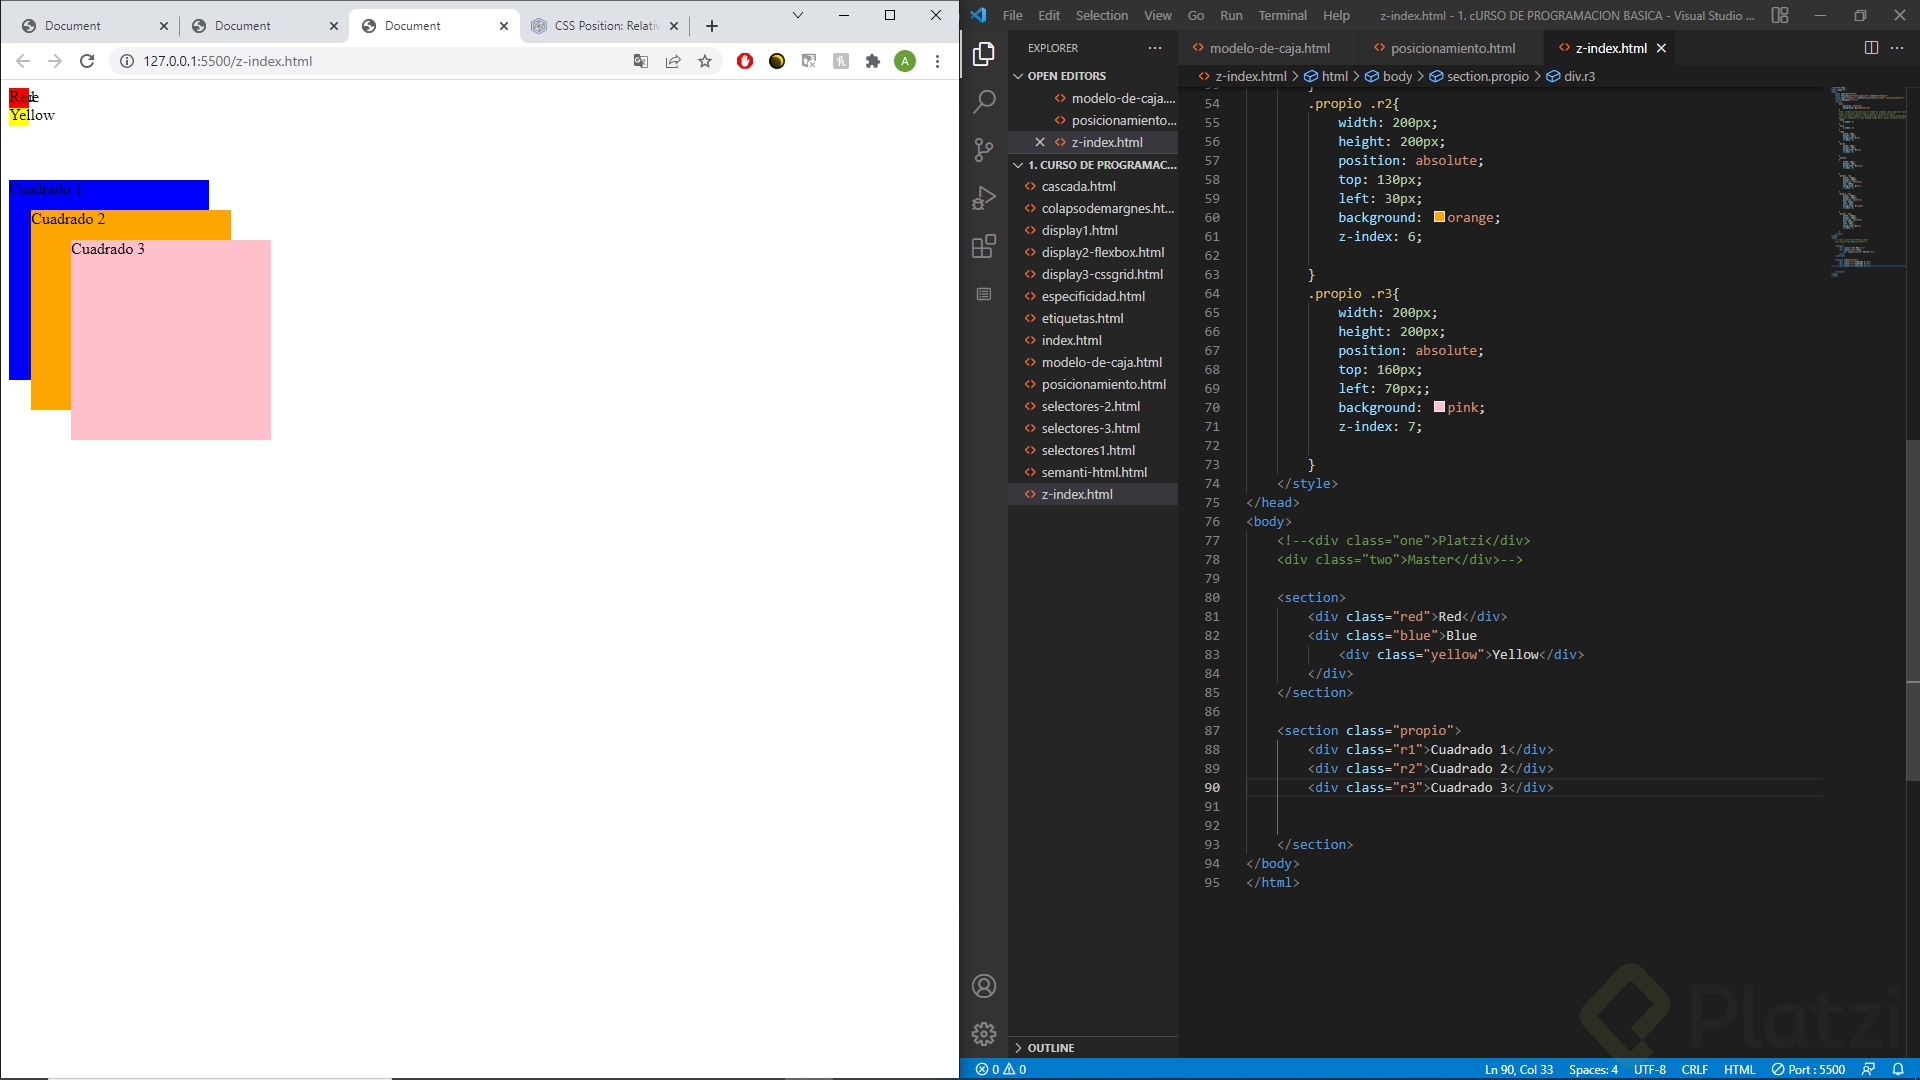Click the orange color swatch in code
This screenshot has width=1920, height=1080.
coord(1439,217)
